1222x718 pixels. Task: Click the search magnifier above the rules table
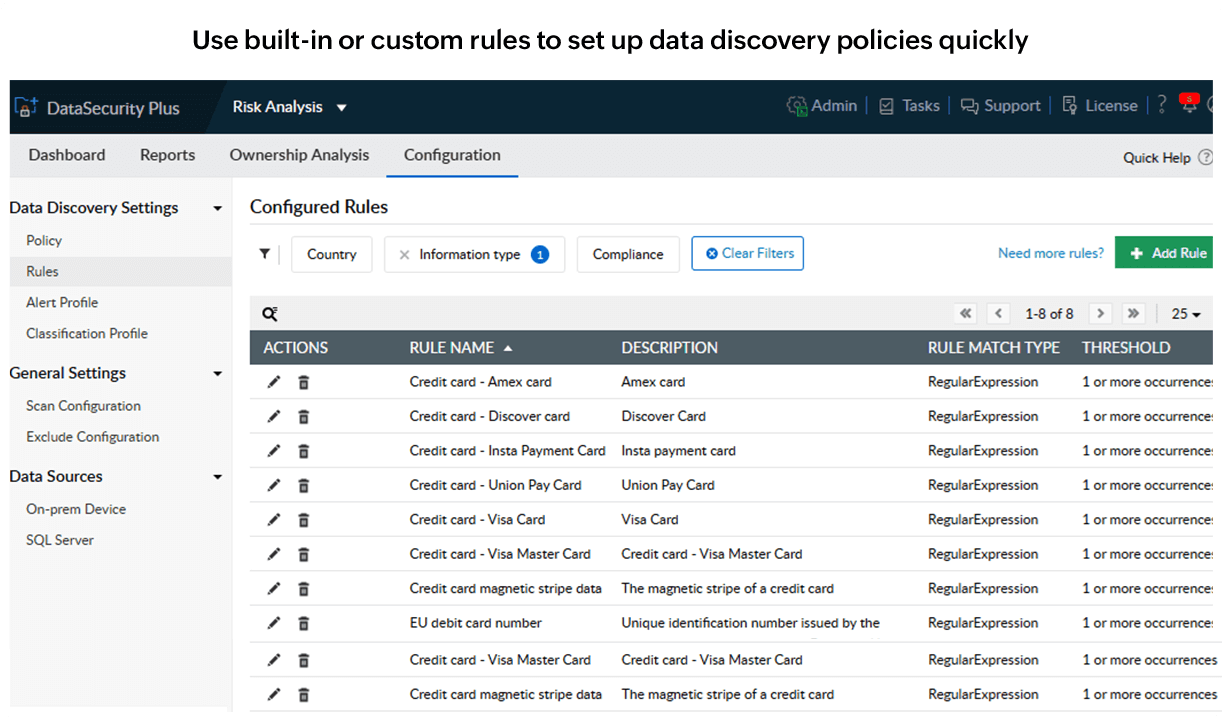point(269,313)
